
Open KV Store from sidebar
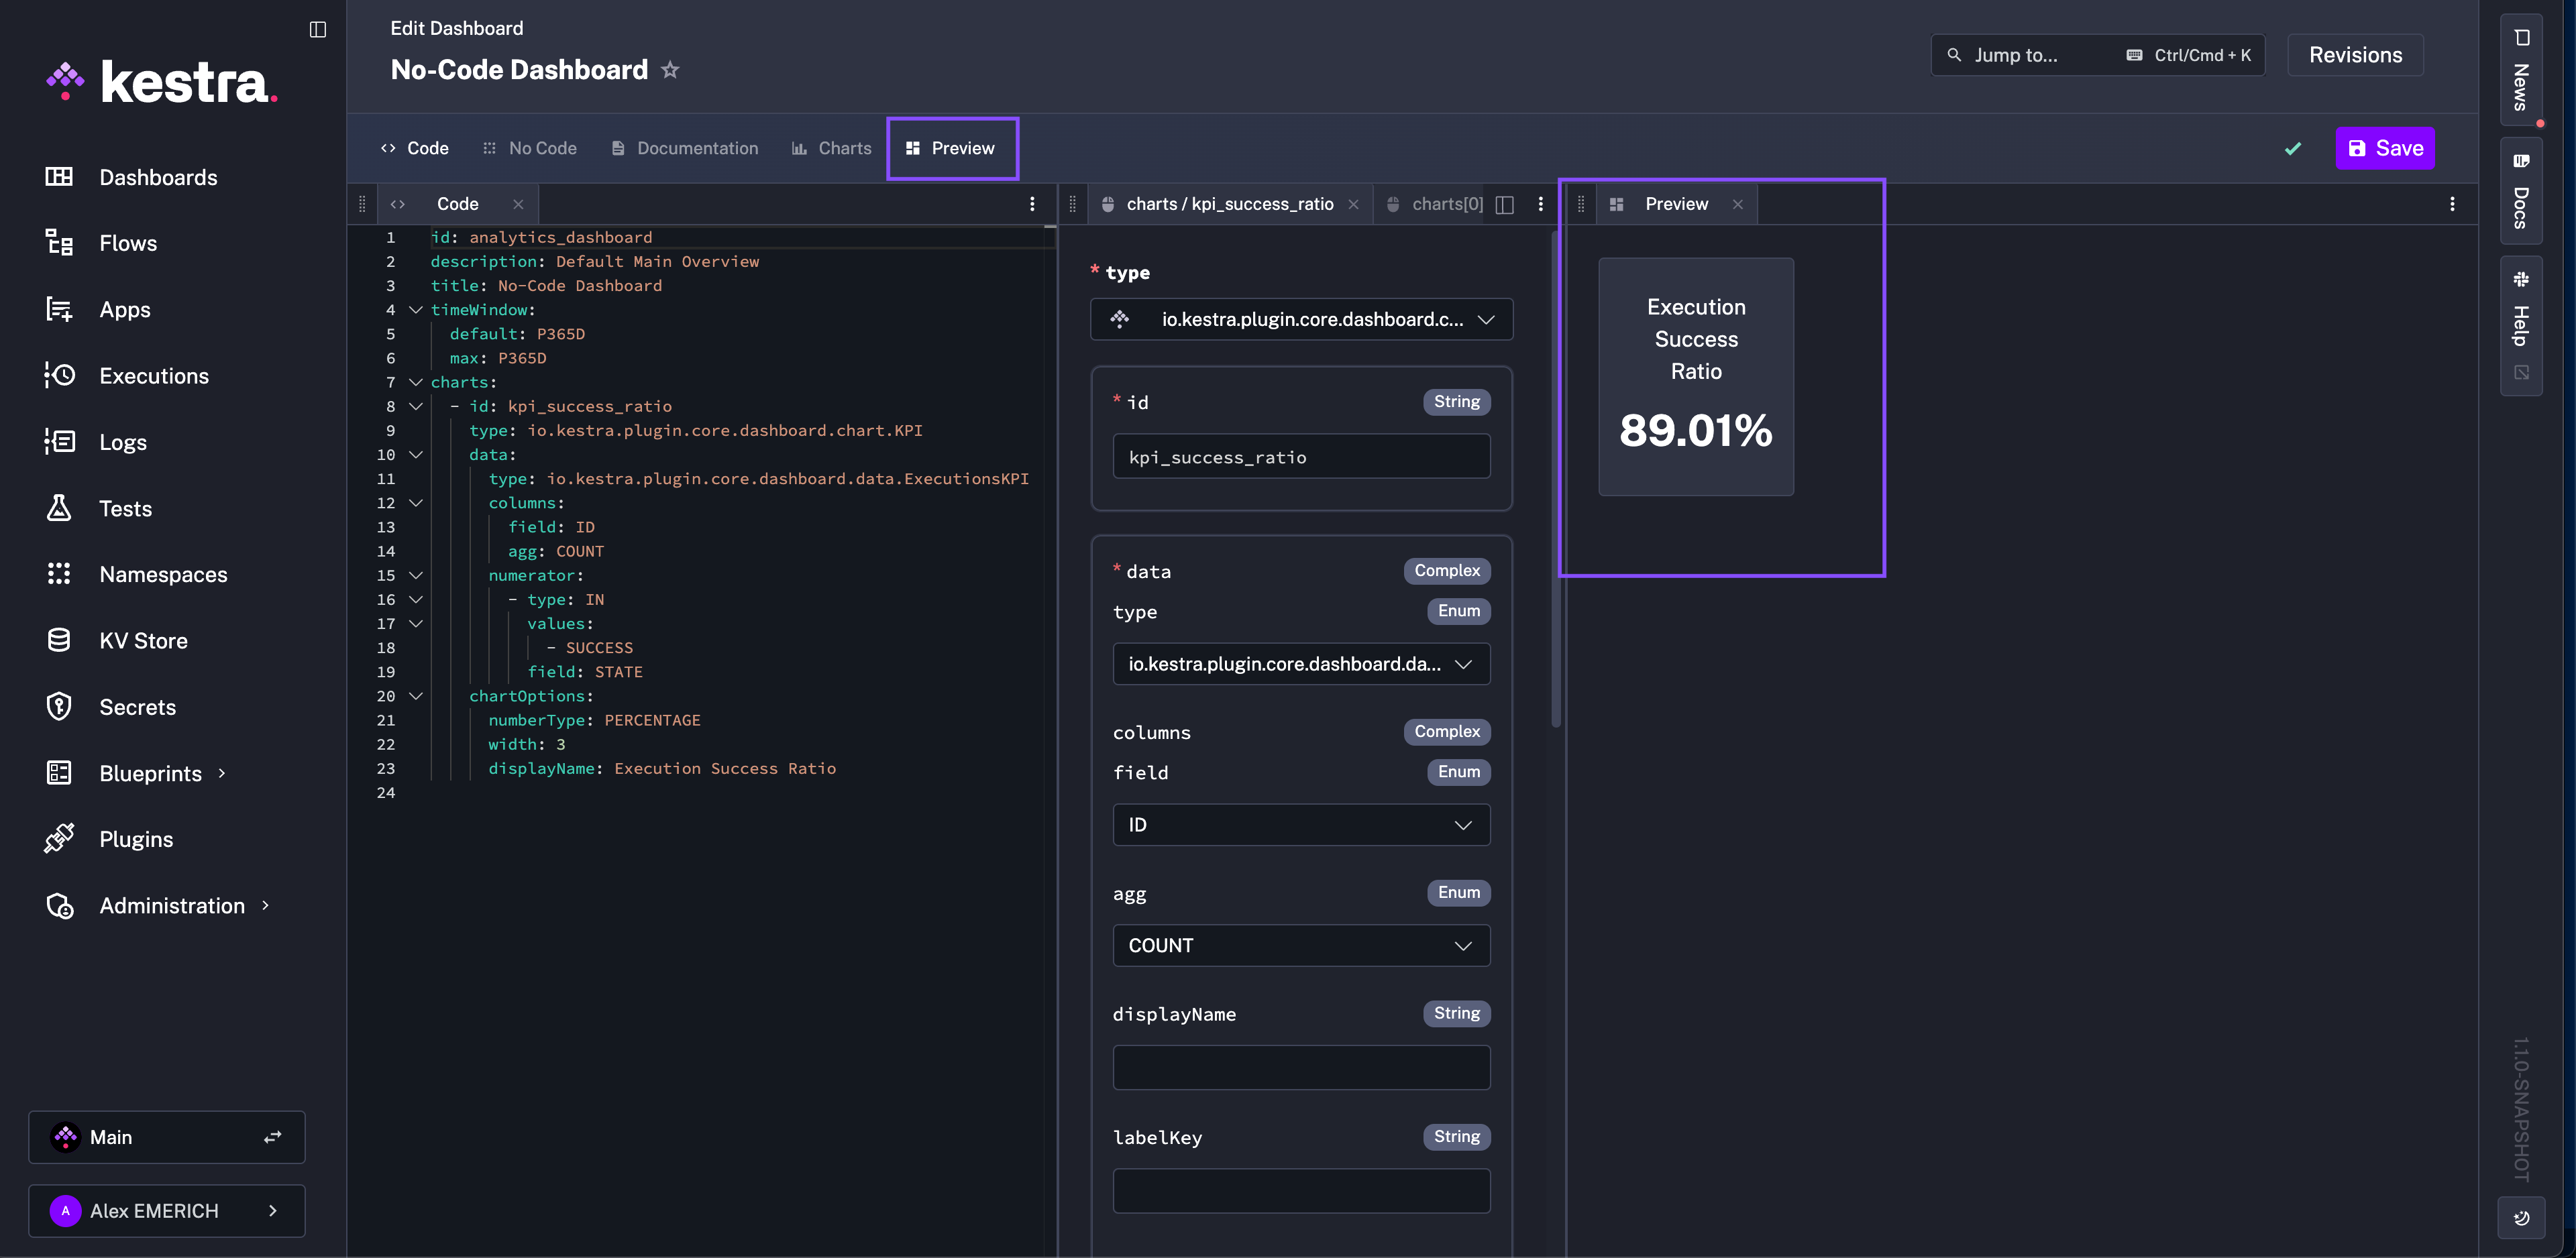pos(143,641)
